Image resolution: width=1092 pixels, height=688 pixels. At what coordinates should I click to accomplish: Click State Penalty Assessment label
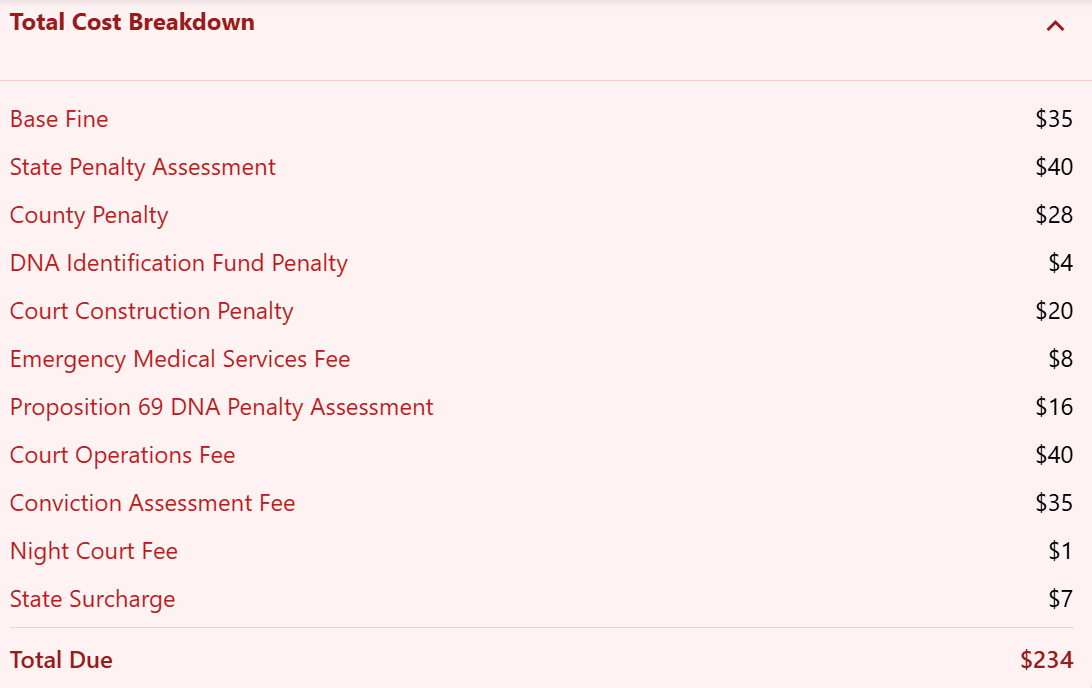(x=143, y=167)
